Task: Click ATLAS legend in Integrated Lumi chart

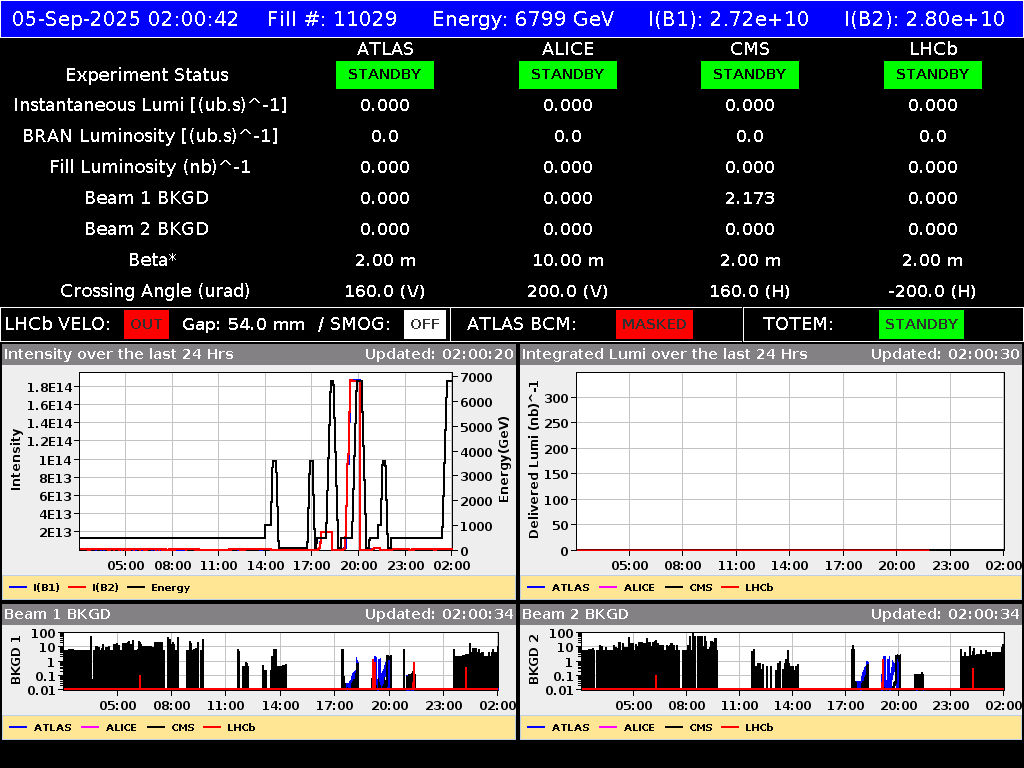Action: (x=558, y=588)
